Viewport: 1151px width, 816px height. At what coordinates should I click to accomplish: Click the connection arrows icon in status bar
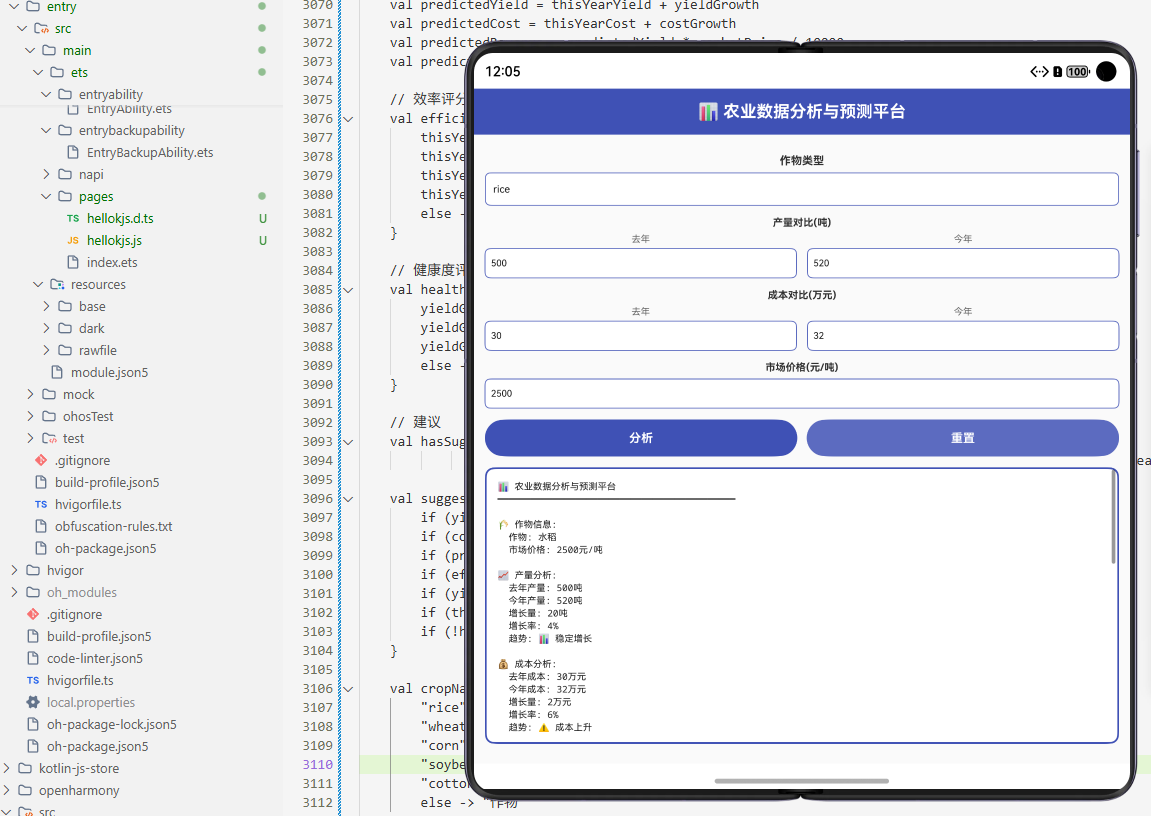pyautogui.click(x=1039, y=72)
